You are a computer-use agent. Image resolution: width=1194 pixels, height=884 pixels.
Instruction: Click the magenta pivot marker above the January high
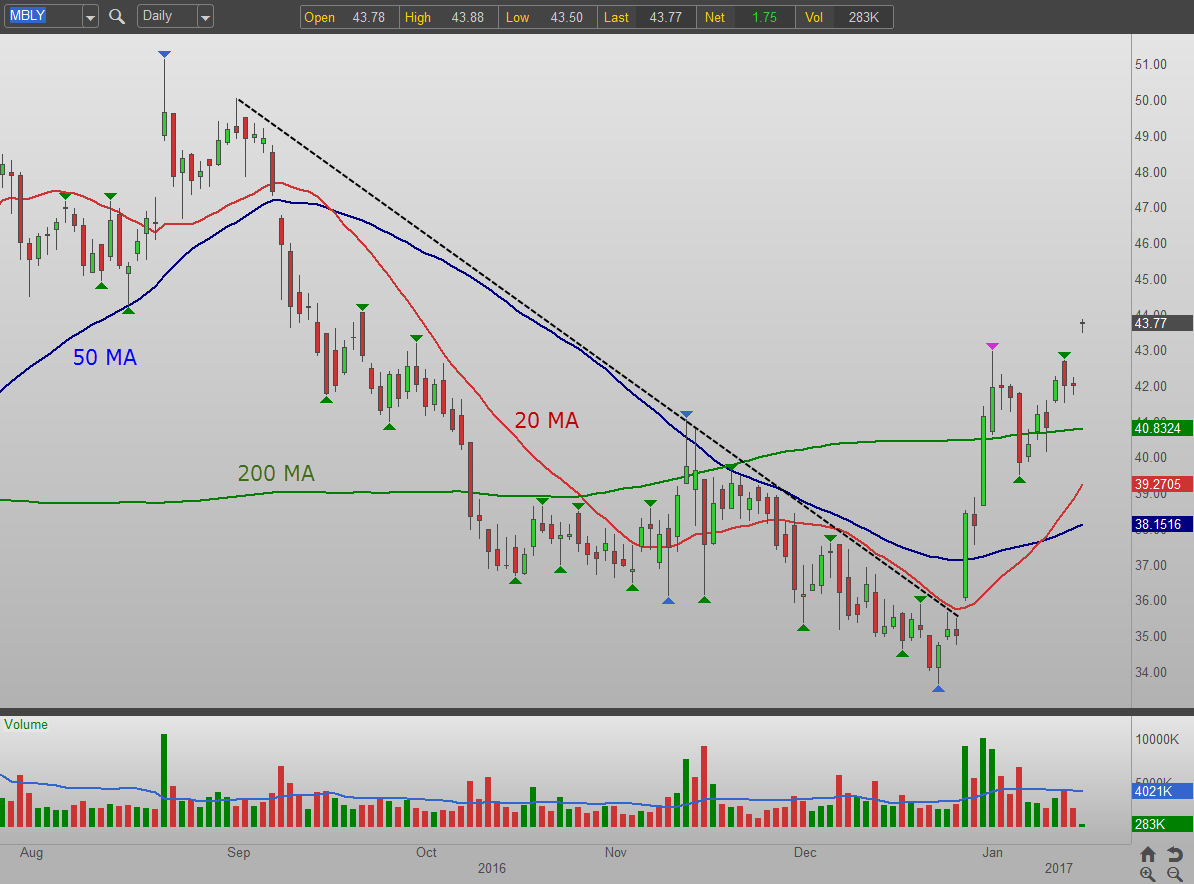tap(992, 346)
